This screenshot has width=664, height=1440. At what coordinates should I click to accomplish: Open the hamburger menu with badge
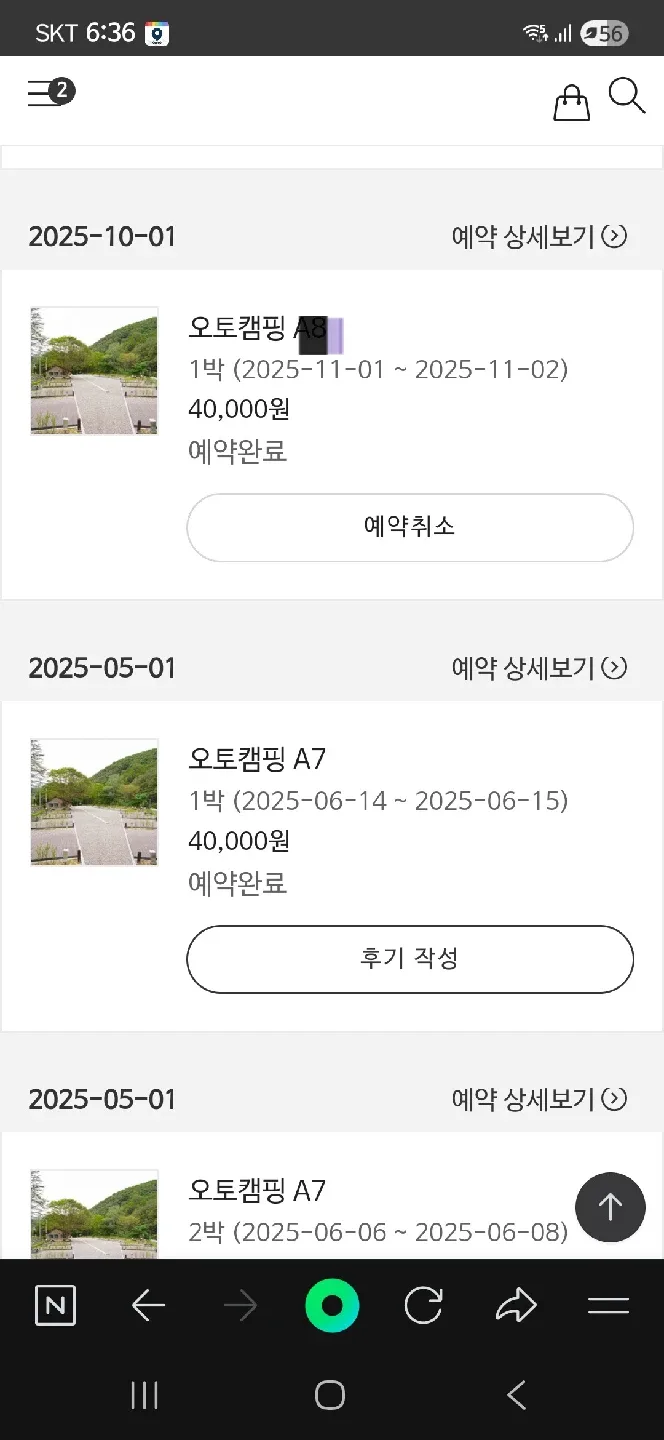pos(50,94)
